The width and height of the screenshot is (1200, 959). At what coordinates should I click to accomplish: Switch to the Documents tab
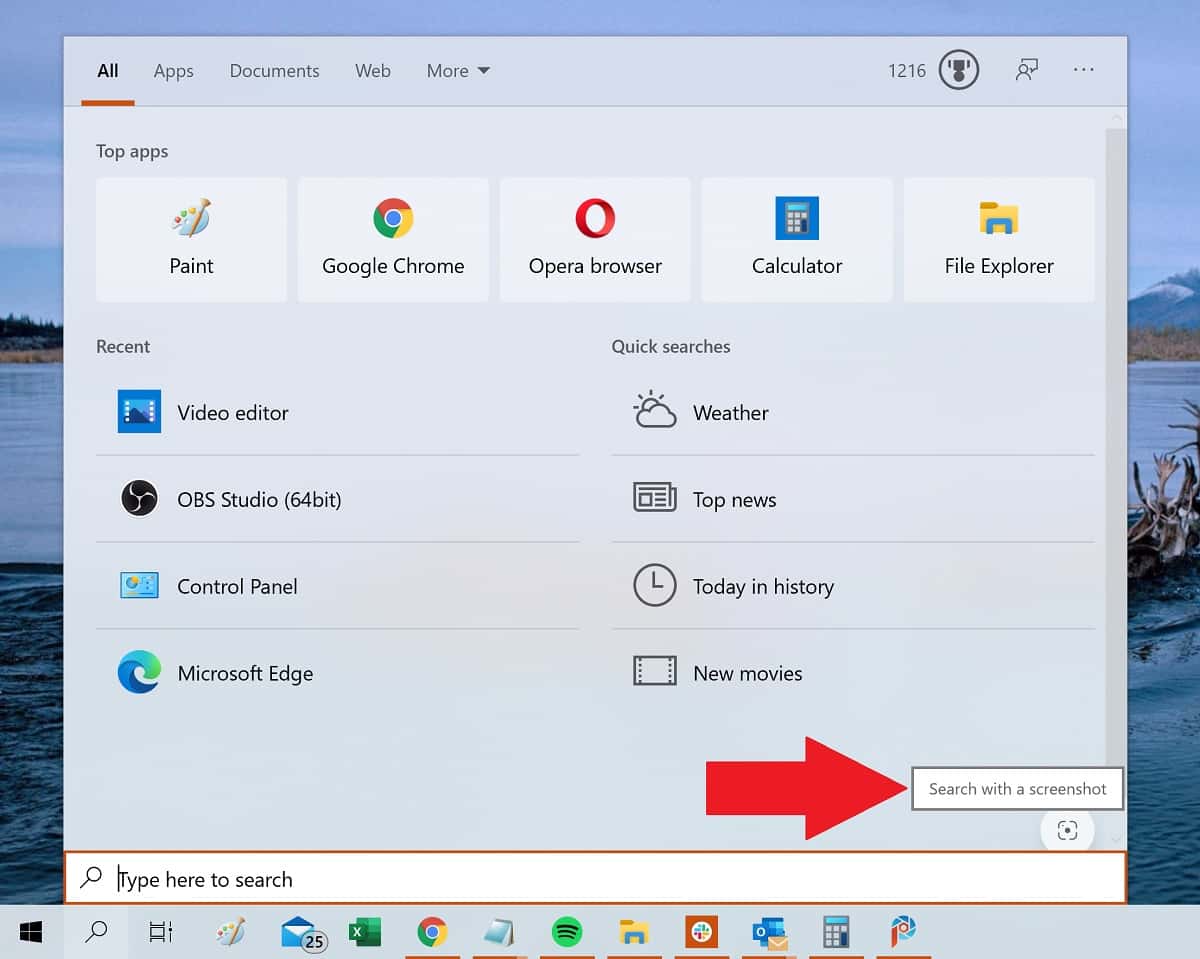[274, 71]
